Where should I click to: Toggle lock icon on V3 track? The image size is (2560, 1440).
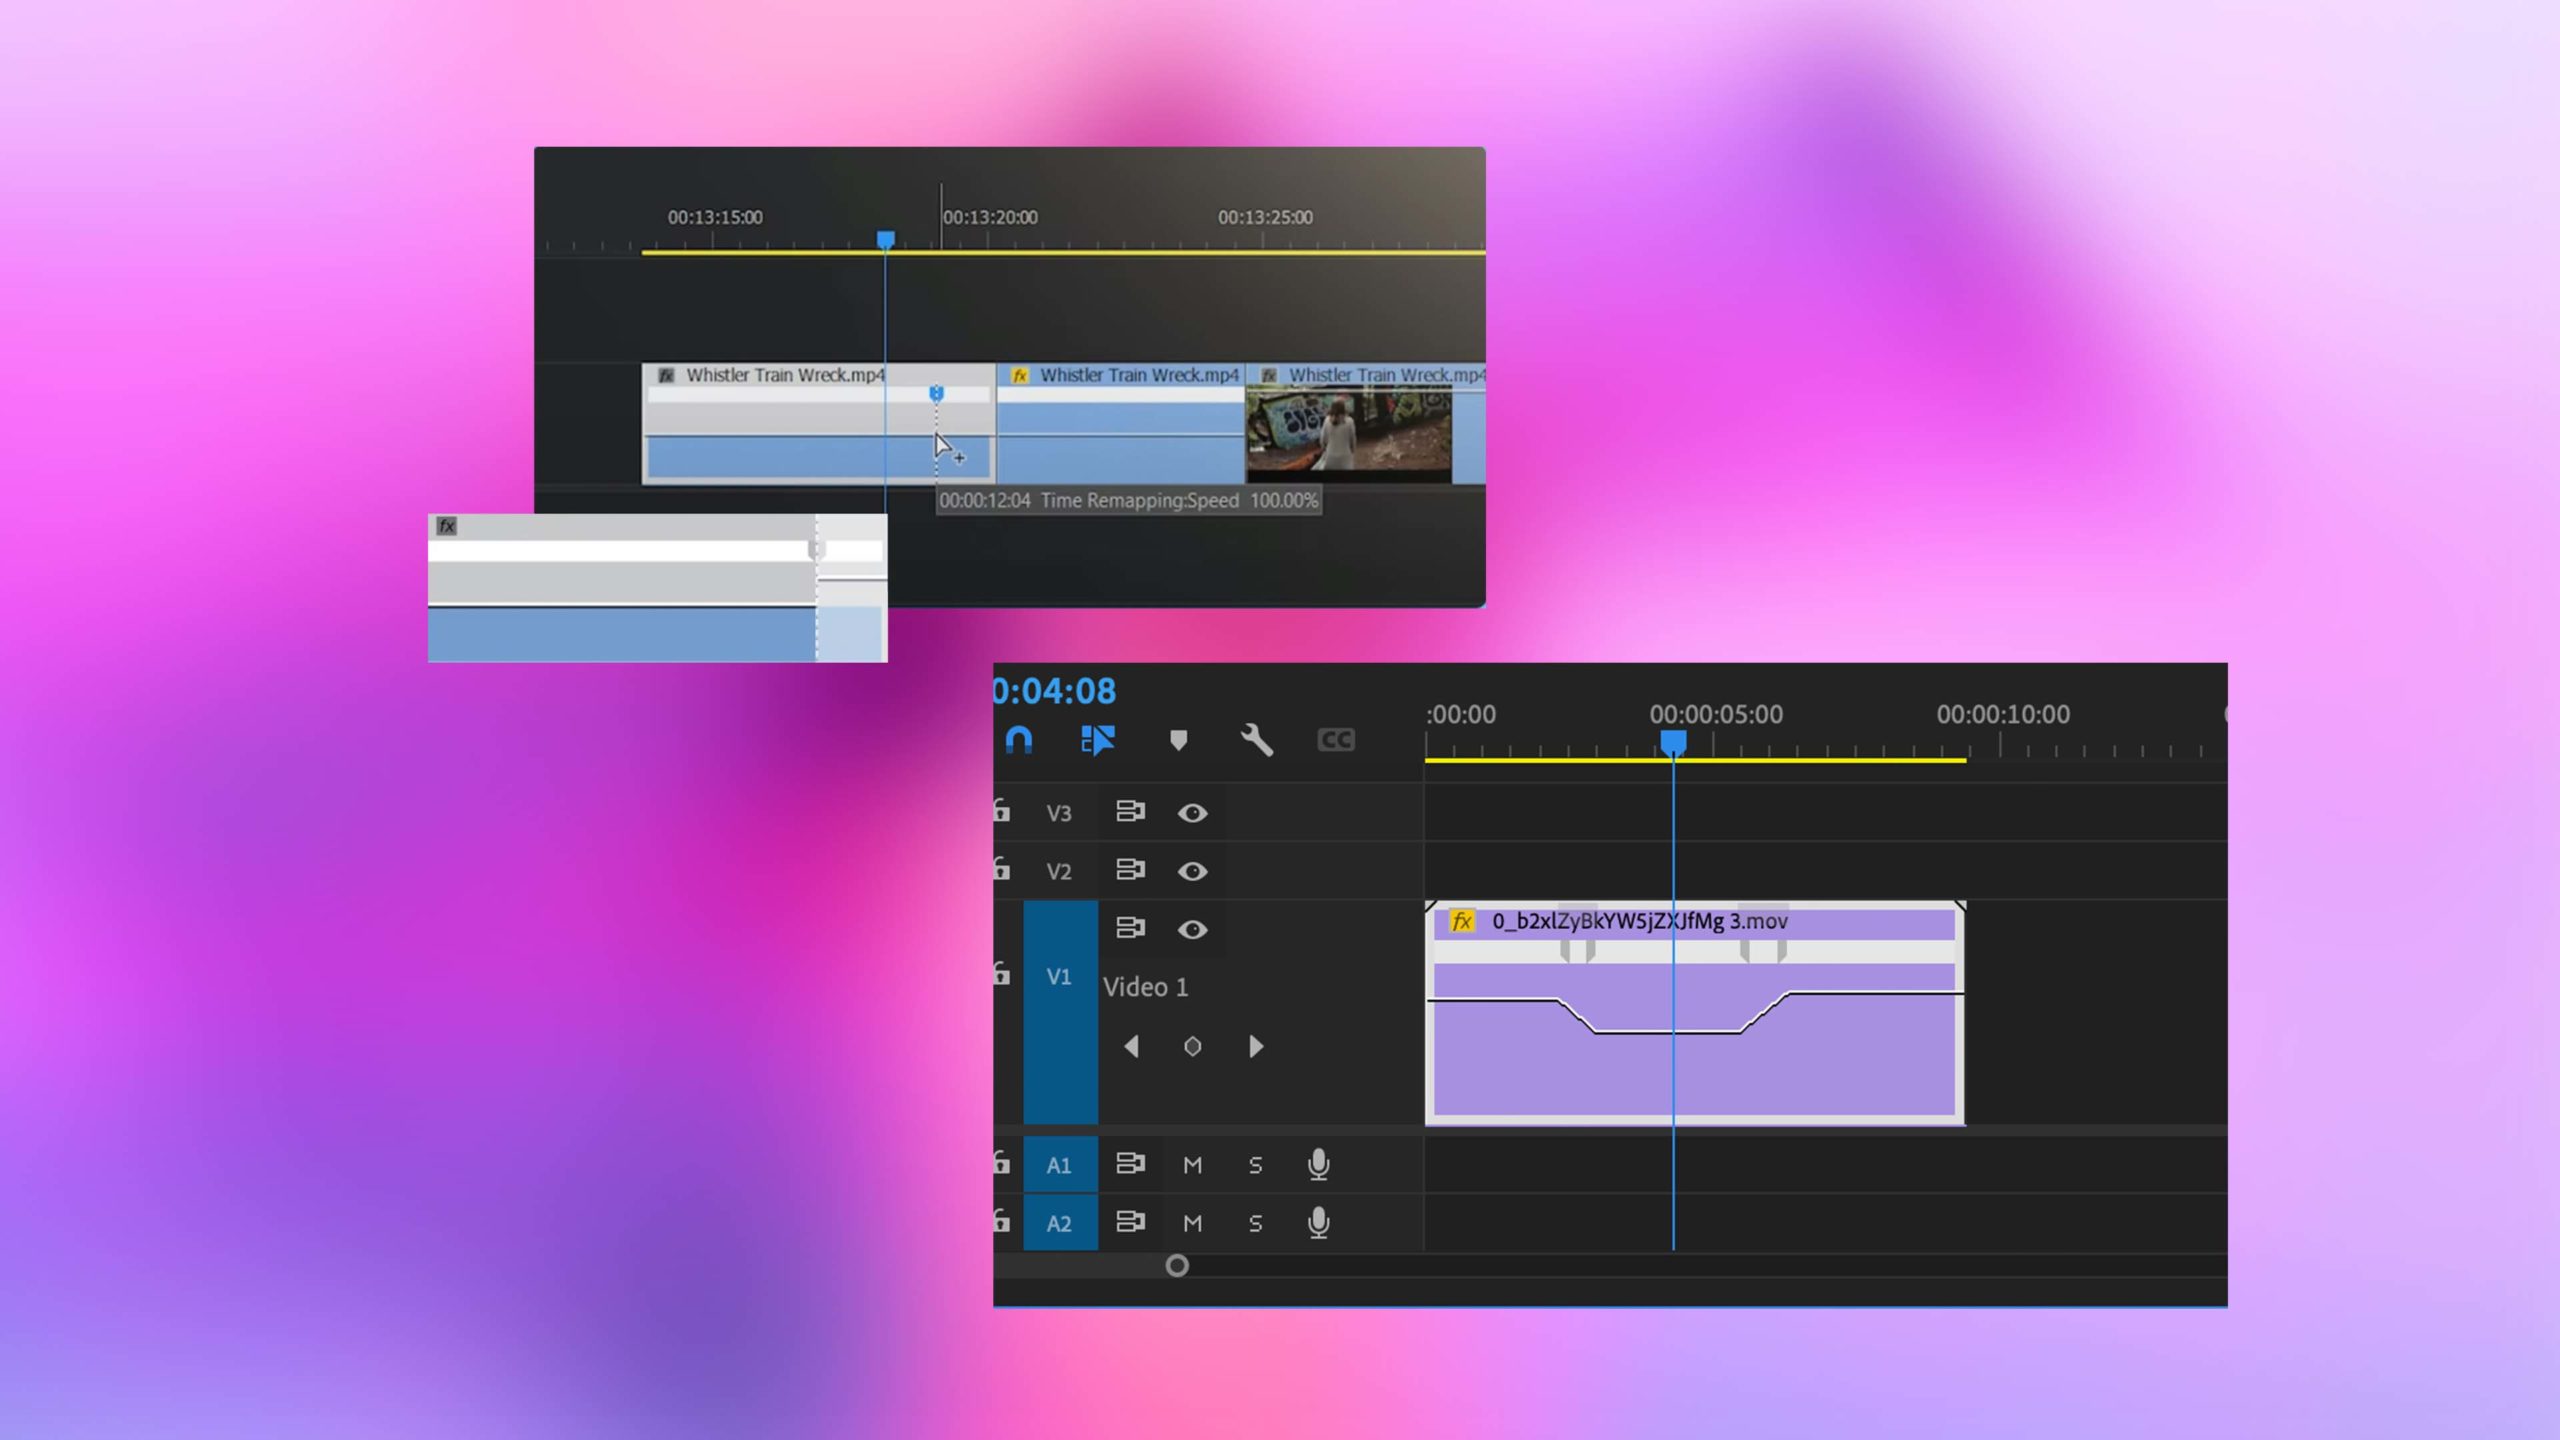pyautogui.click(x=1002, y=811)
